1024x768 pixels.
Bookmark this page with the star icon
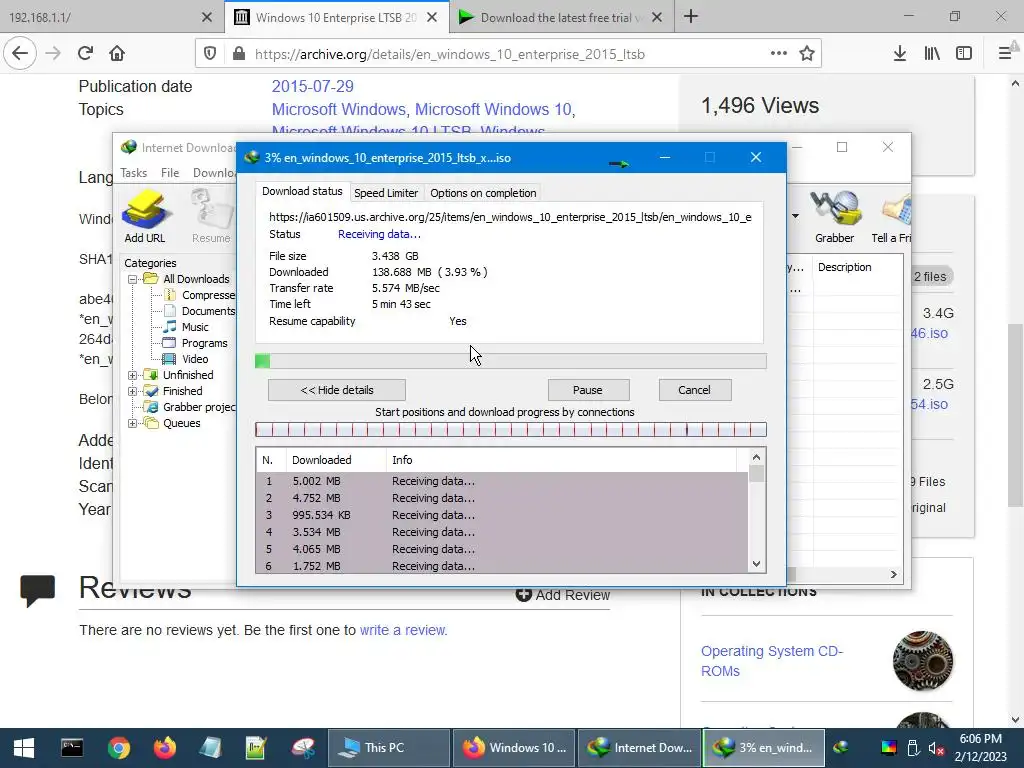click(807, 54)
